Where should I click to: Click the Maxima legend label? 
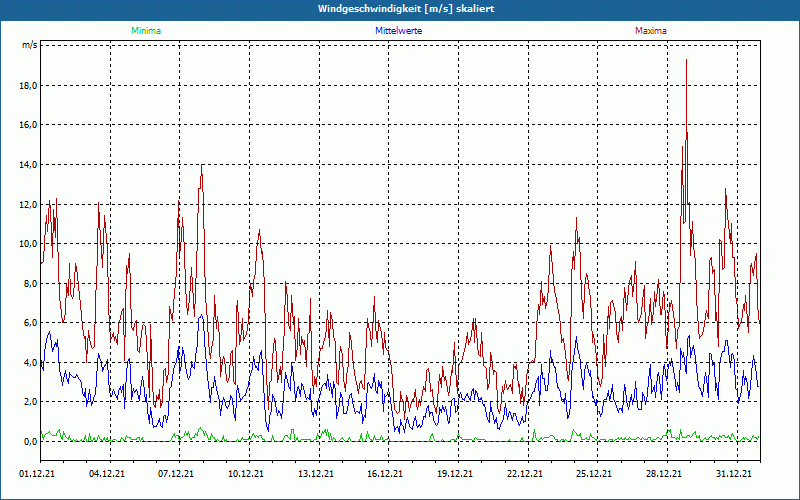pyautogui.click(x=651, y=31)
